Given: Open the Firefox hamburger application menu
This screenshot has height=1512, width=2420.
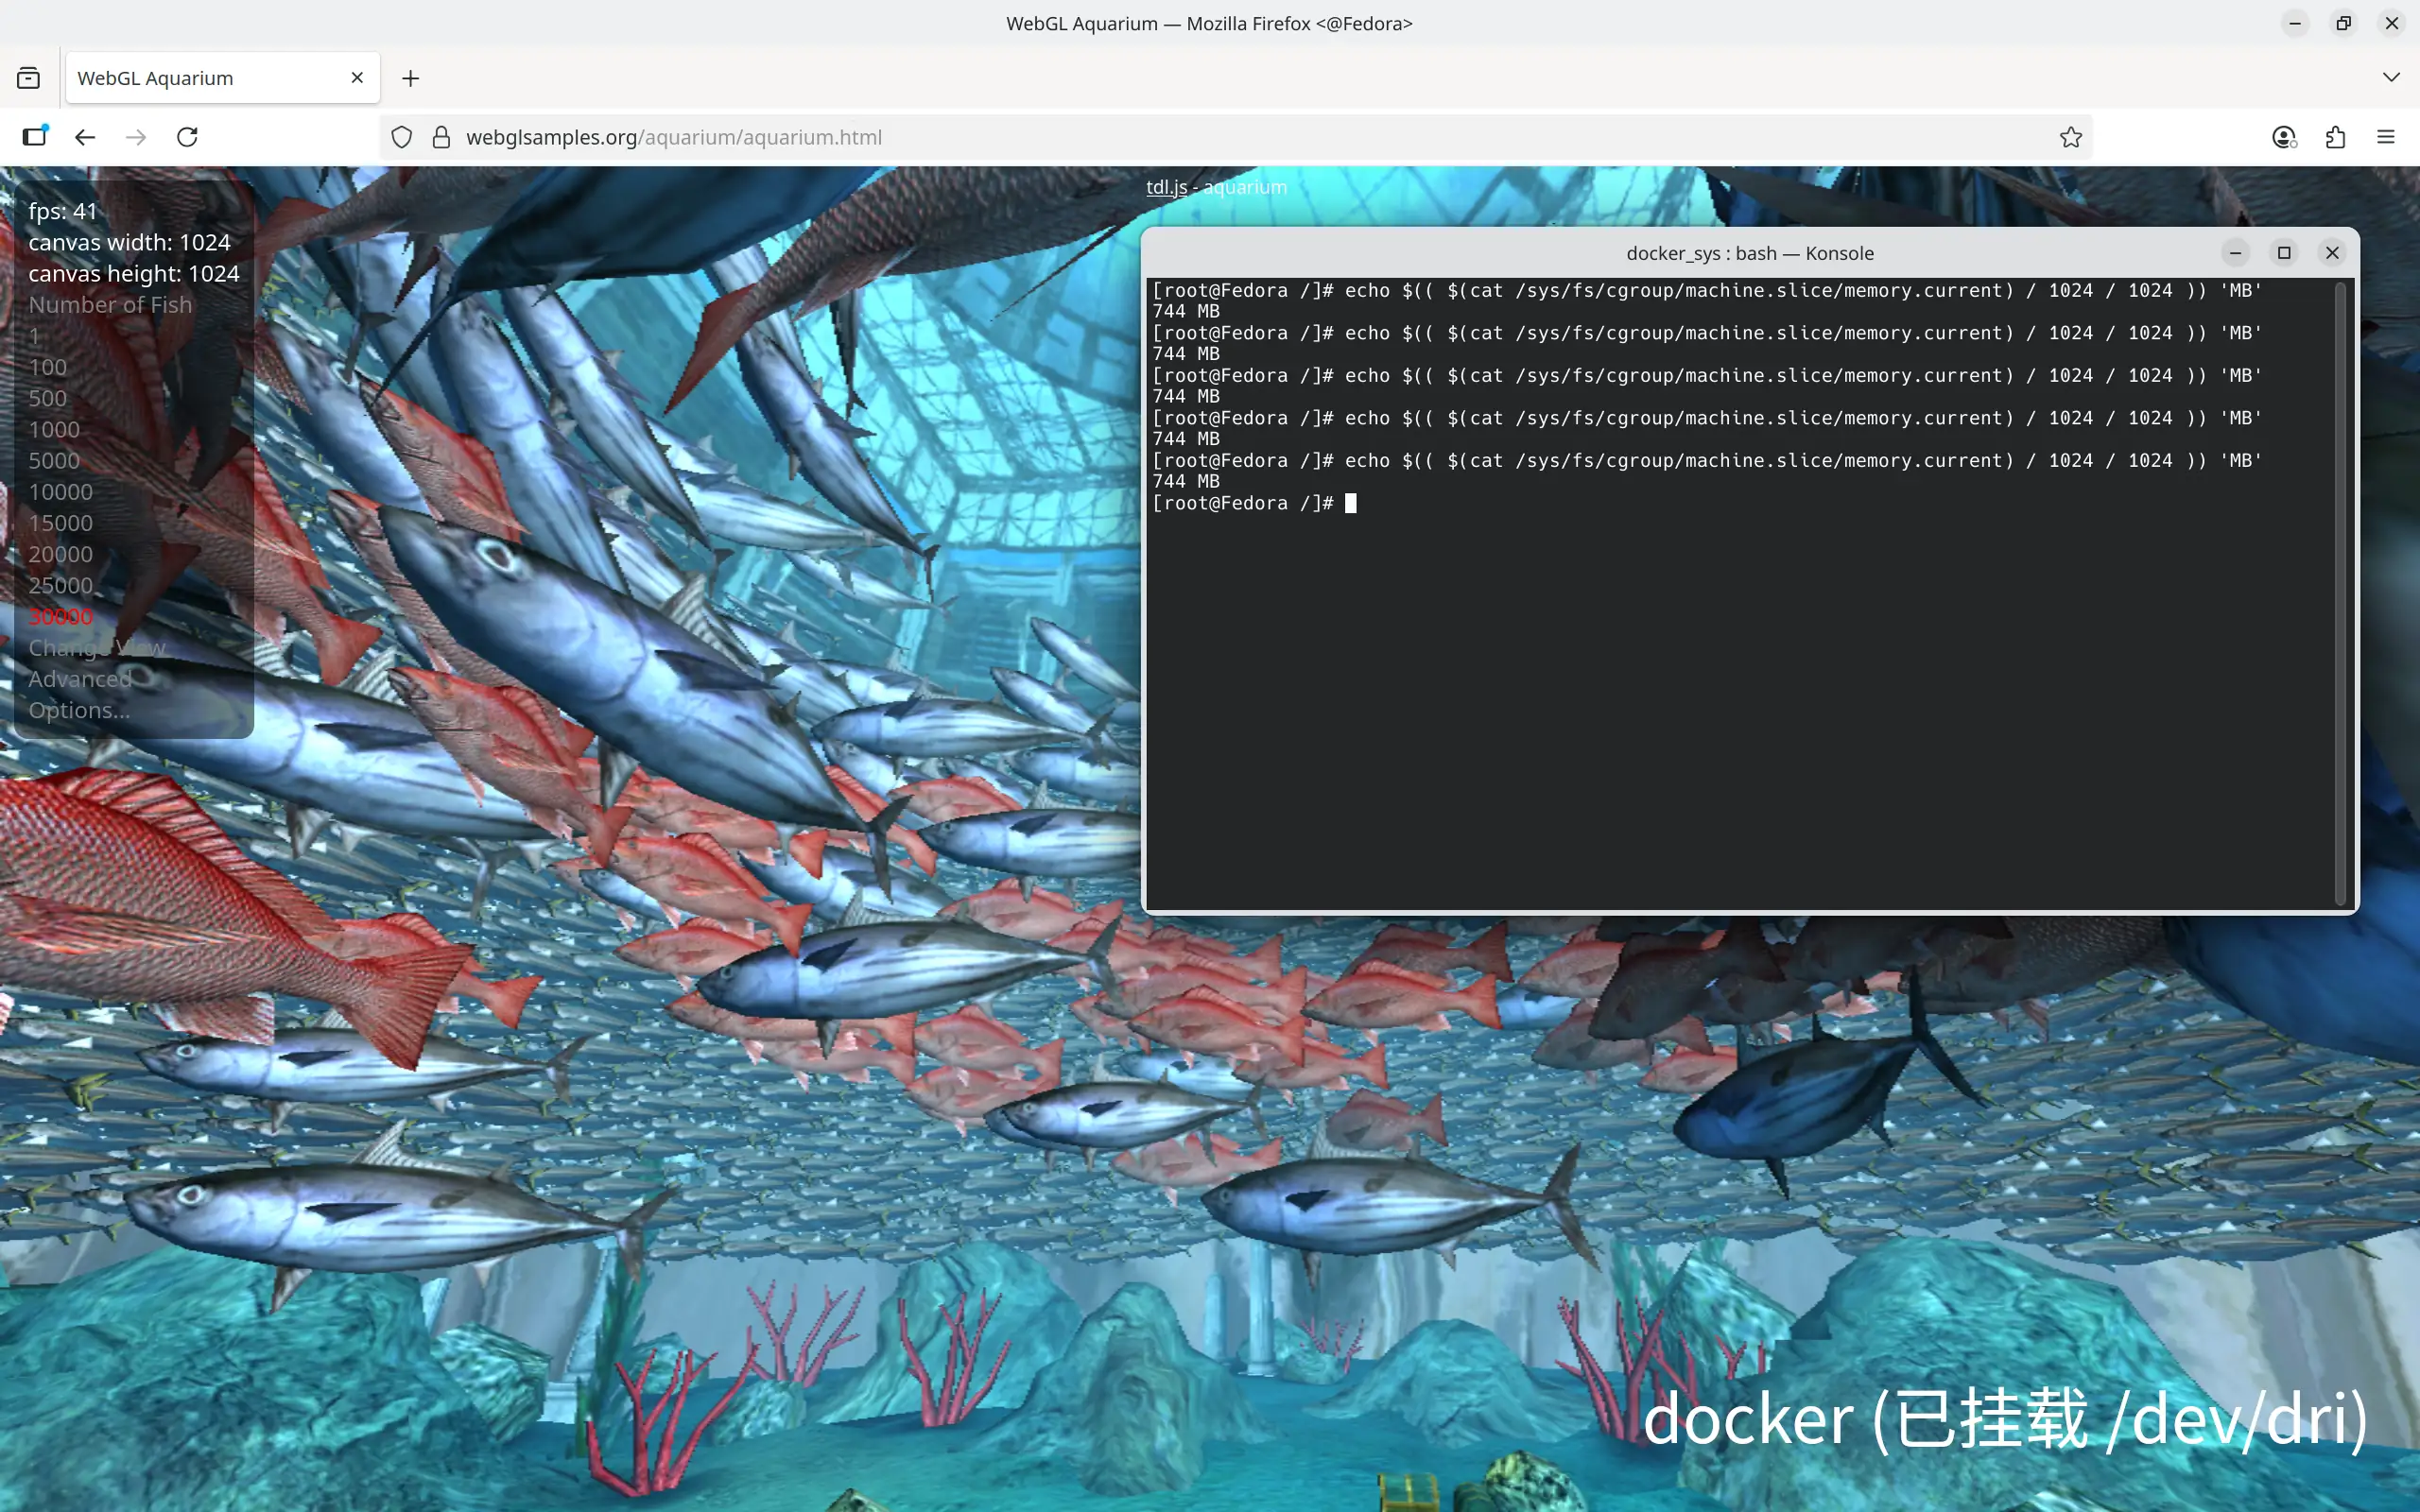Looking at the screenshot, I should click(x=2386, y=137).
